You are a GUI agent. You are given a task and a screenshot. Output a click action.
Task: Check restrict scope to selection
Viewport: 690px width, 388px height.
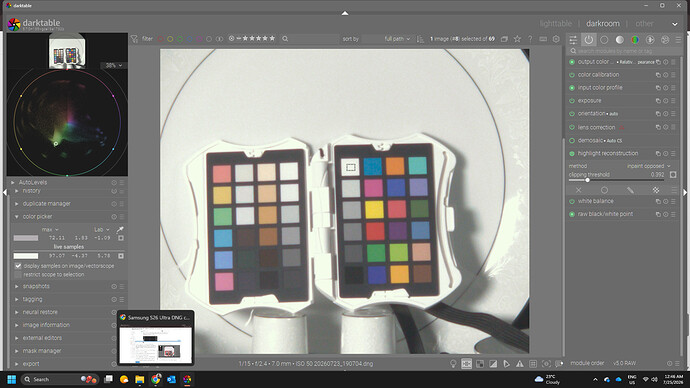coord(18,275)
